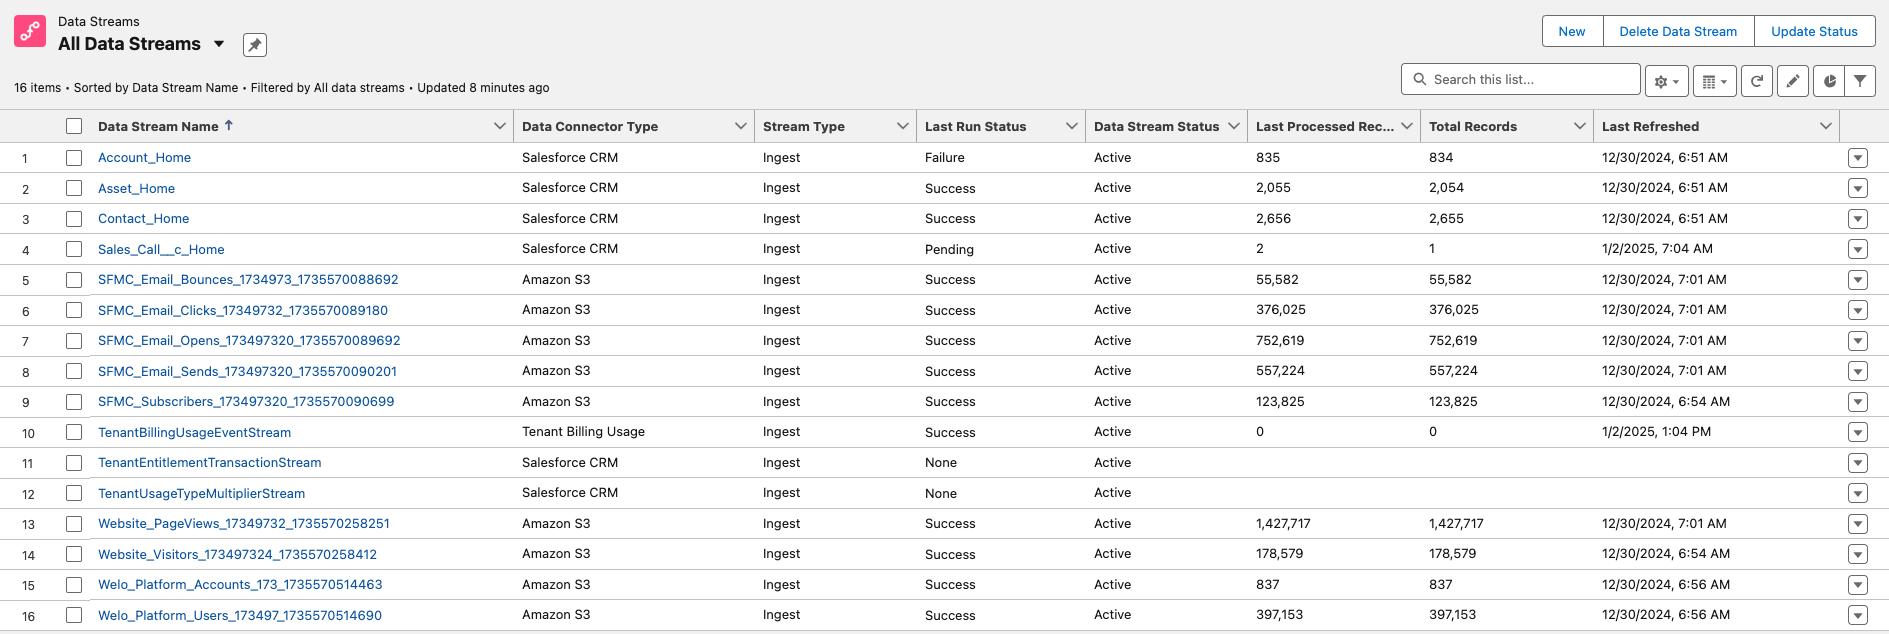Click the 1,427,717 total records cell

1456,524
